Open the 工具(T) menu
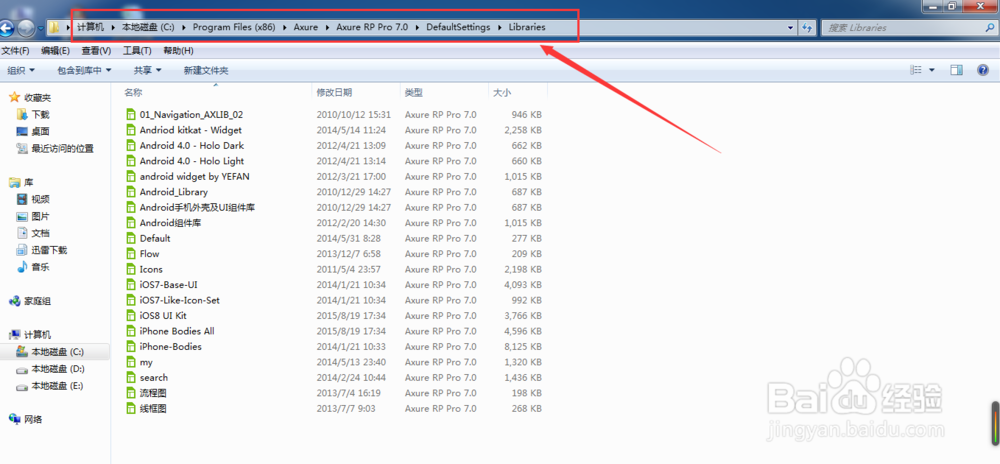 pyautogui.click(x=137, y=51)
